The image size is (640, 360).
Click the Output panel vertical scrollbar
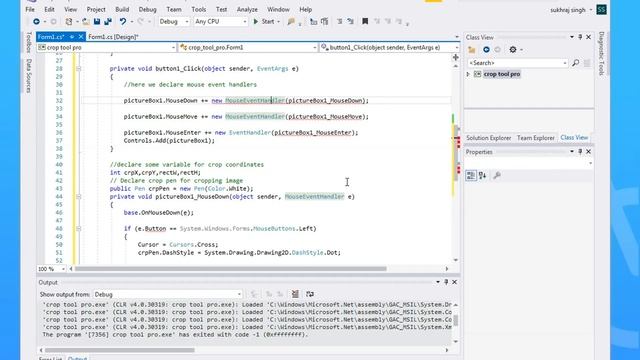[456, 321]
